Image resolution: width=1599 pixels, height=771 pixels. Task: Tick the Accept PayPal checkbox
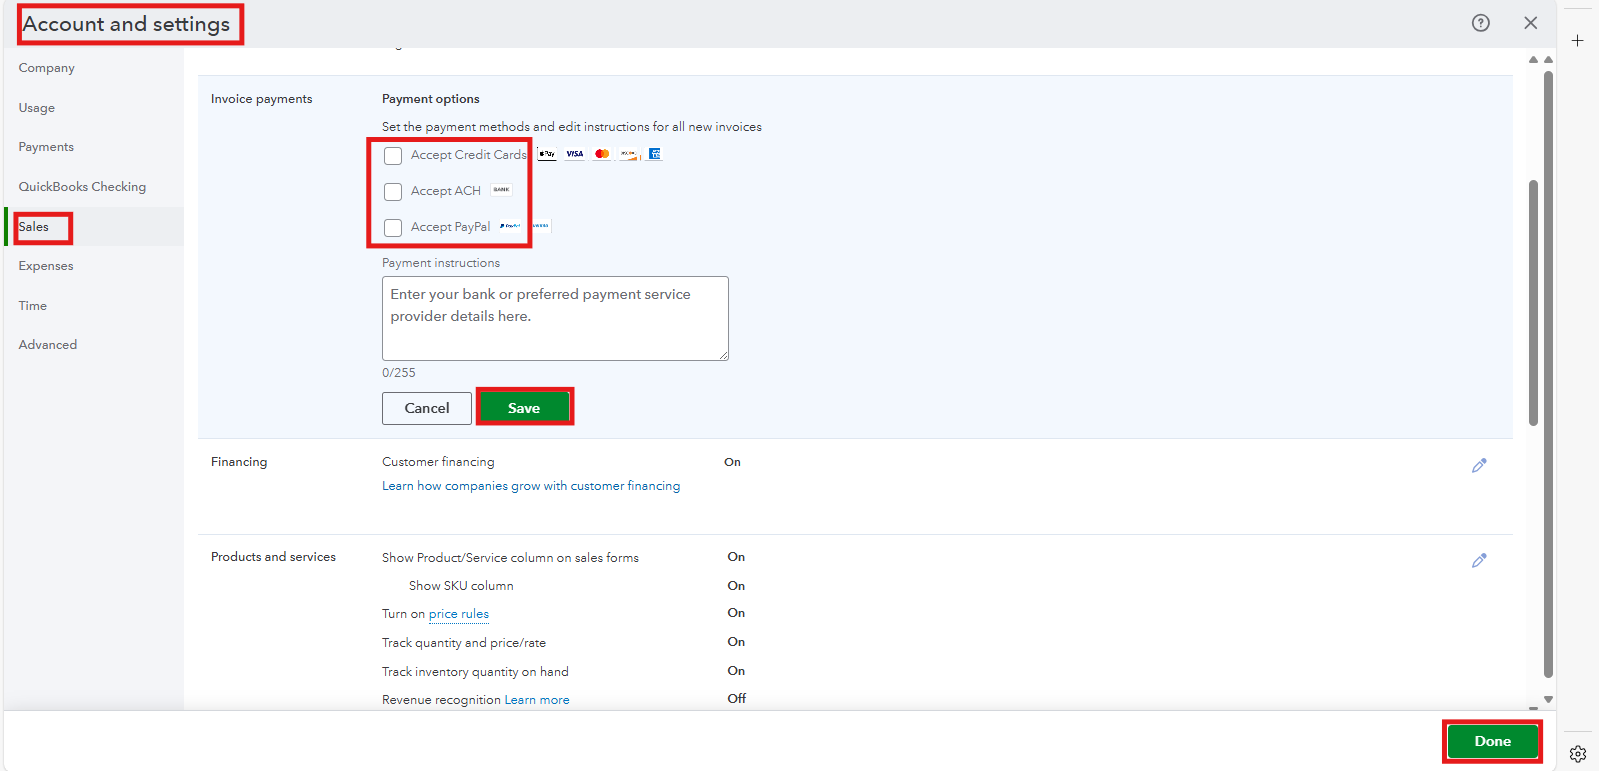click(x=393, y=228)
